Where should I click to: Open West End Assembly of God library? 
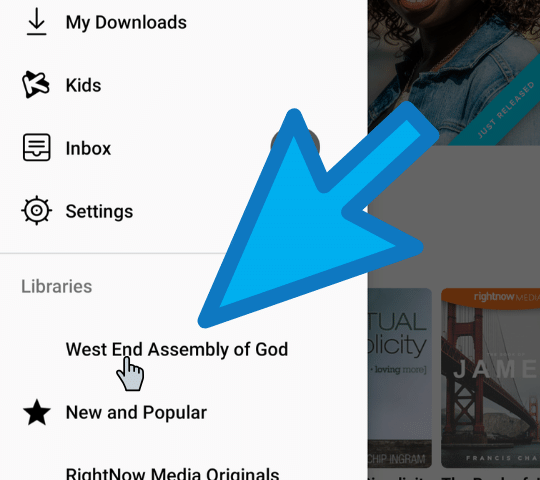177,349
